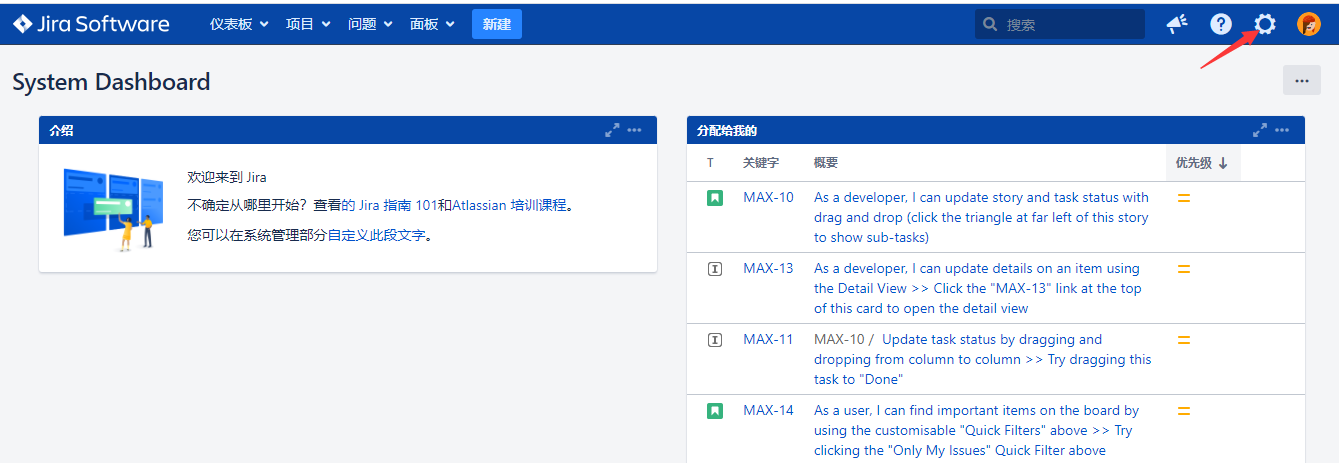Screen dimensions: 1339x463
Task: Open the 分配给我的 gadget options menu
Action: tap(1282, 130)
